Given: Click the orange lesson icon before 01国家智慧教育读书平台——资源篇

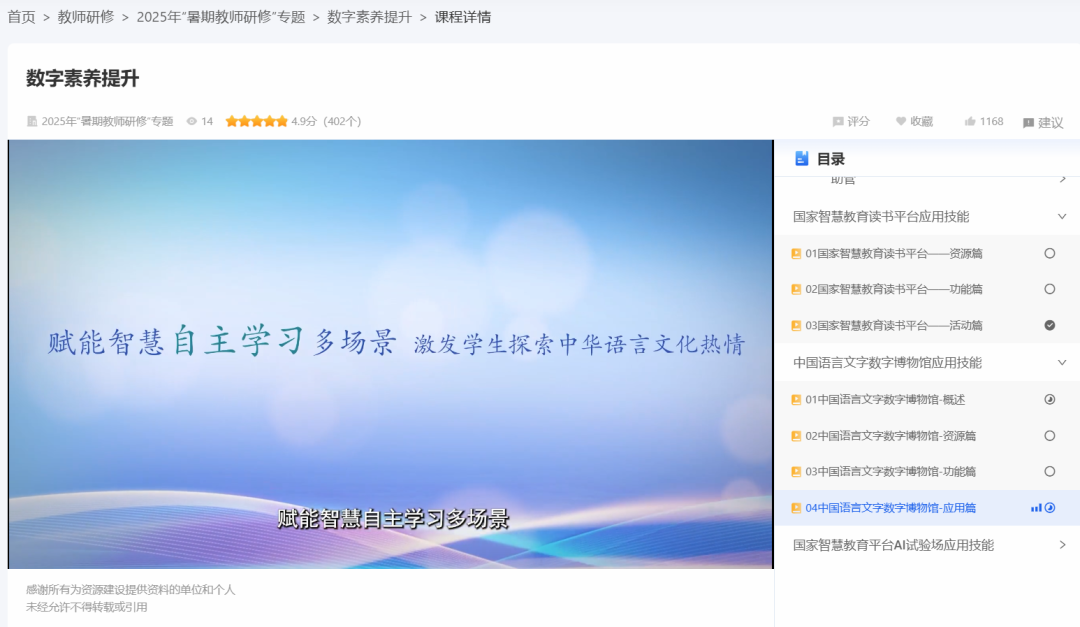Looking at the screenshot, I should tap(797, 254).
